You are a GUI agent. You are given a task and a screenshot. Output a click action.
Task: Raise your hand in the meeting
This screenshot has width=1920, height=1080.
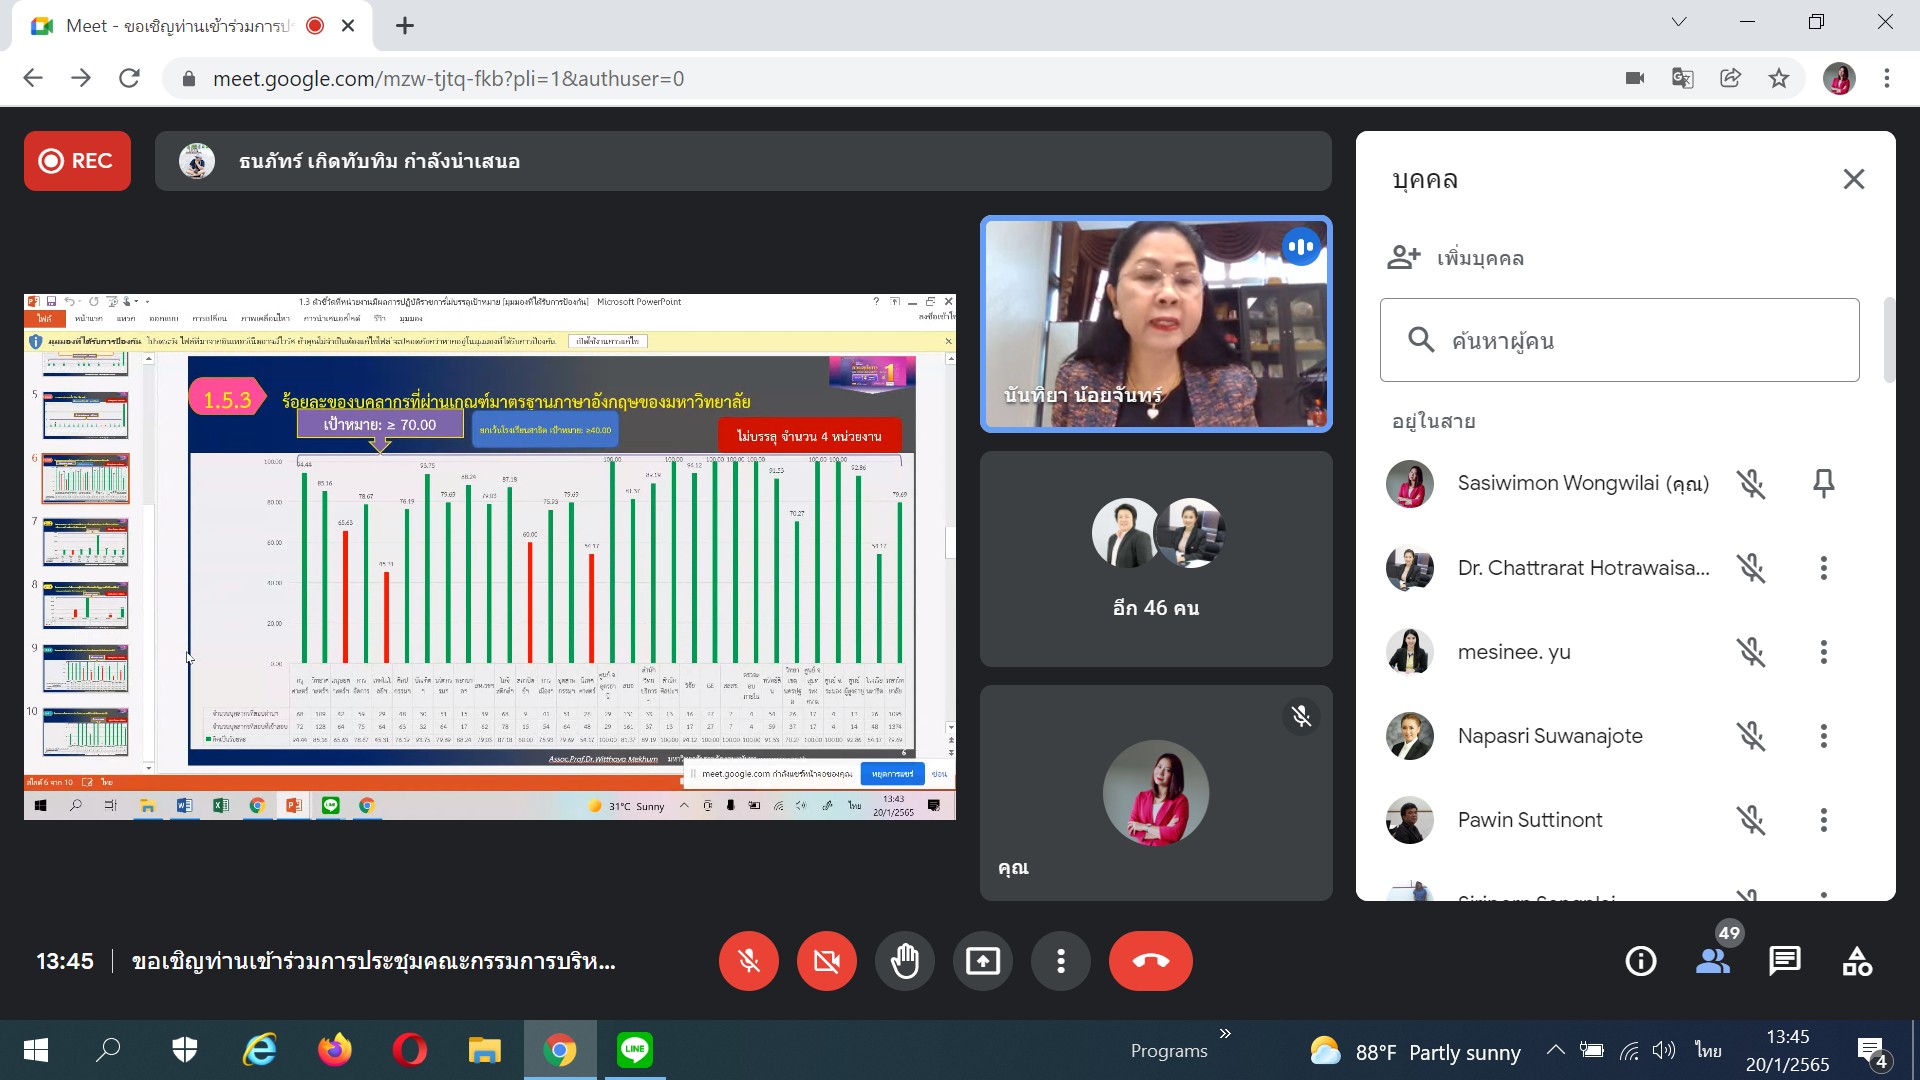pyautogui.click(x=904, y=961)
